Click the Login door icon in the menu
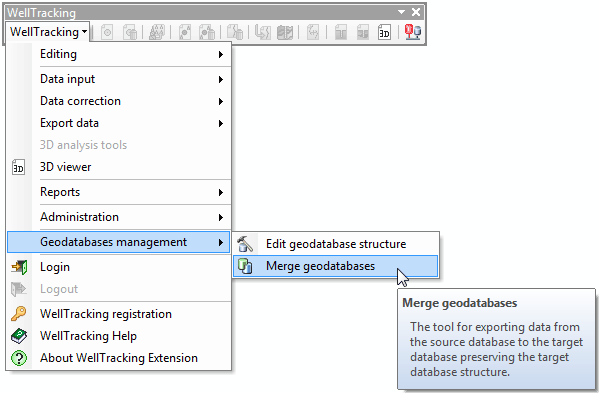The height and width of the screenshot is (393, 599). (x=19, y=267)
